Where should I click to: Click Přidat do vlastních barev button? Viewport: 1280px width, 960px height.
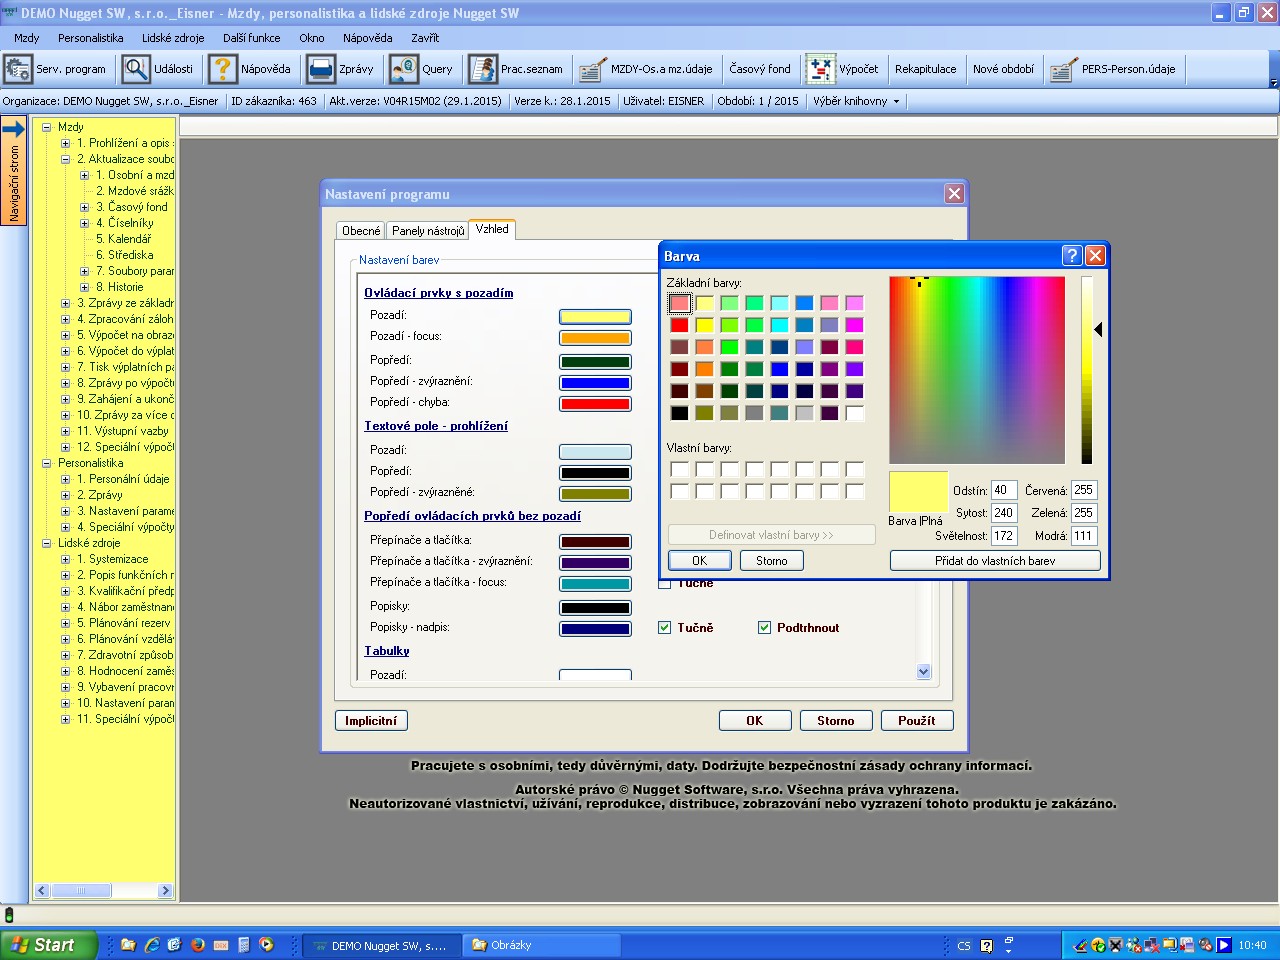pyautogui.click(x=995, y=561)
